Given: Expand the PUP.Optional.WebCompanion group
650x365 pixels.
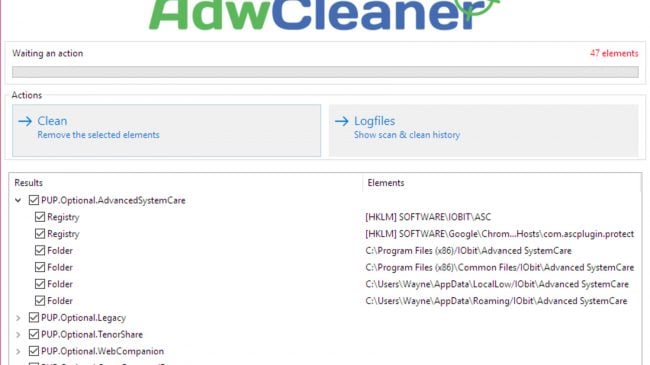Looking at the screenshot, I should click(18, 351).
